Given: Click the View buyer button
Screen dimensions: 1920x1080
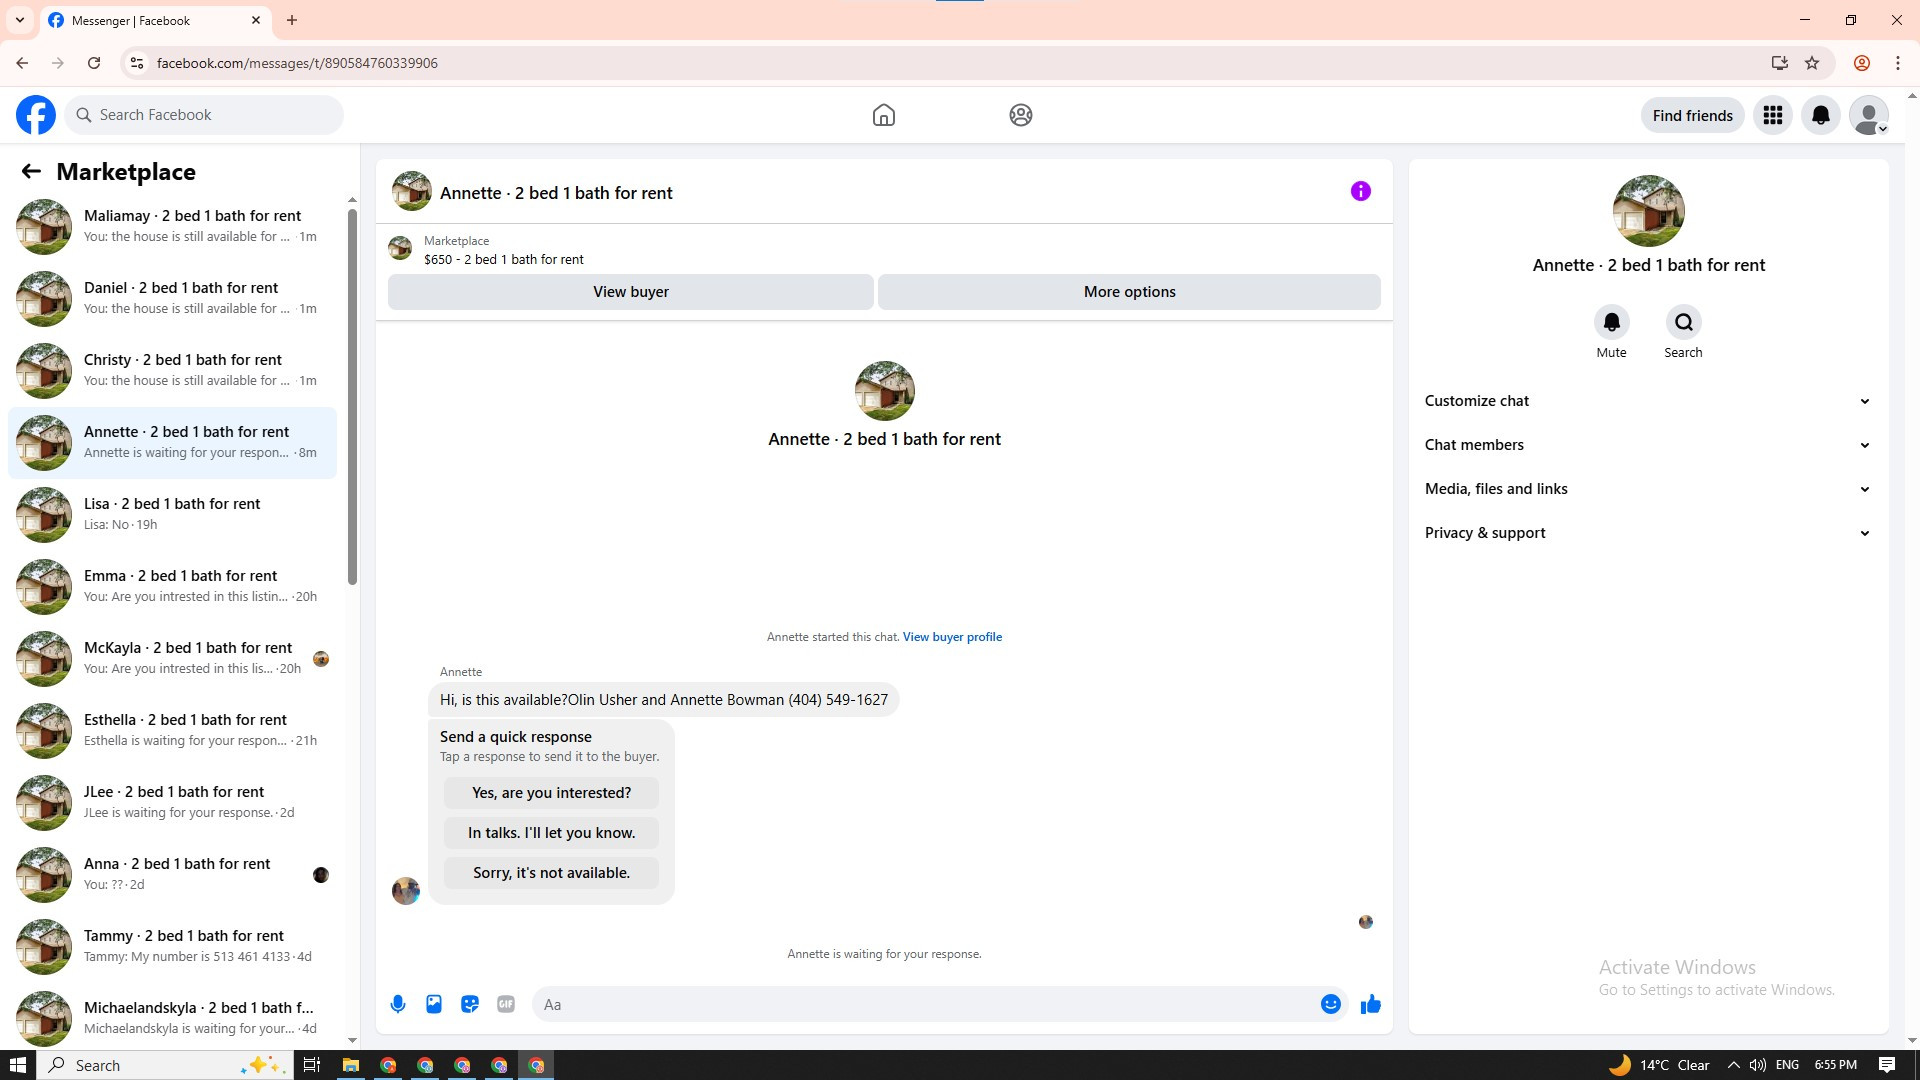Looking at the screenshot, I should coord(630,292).
